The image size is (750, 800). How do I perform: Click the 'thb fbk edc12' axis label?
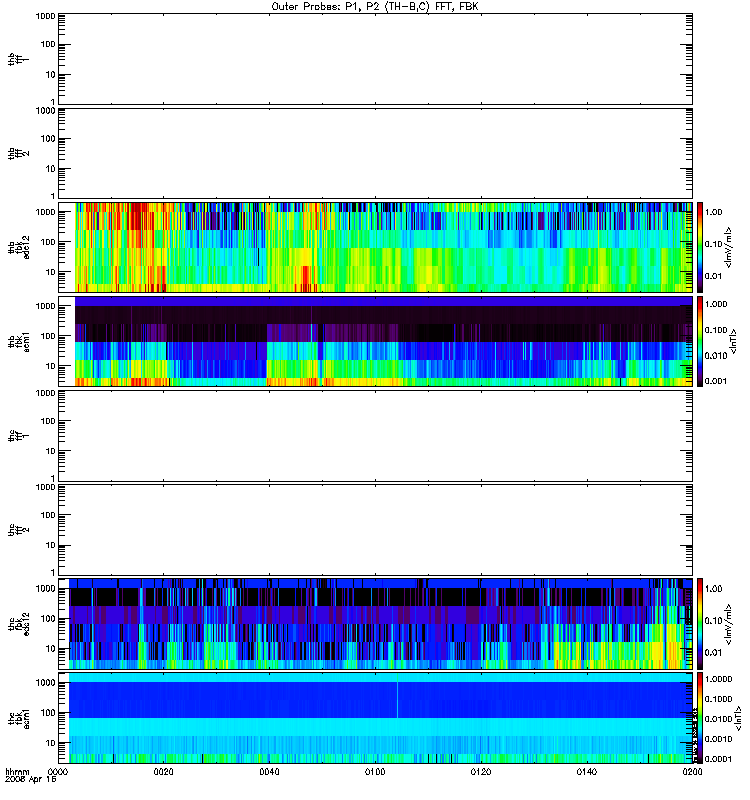pos(18,247)
